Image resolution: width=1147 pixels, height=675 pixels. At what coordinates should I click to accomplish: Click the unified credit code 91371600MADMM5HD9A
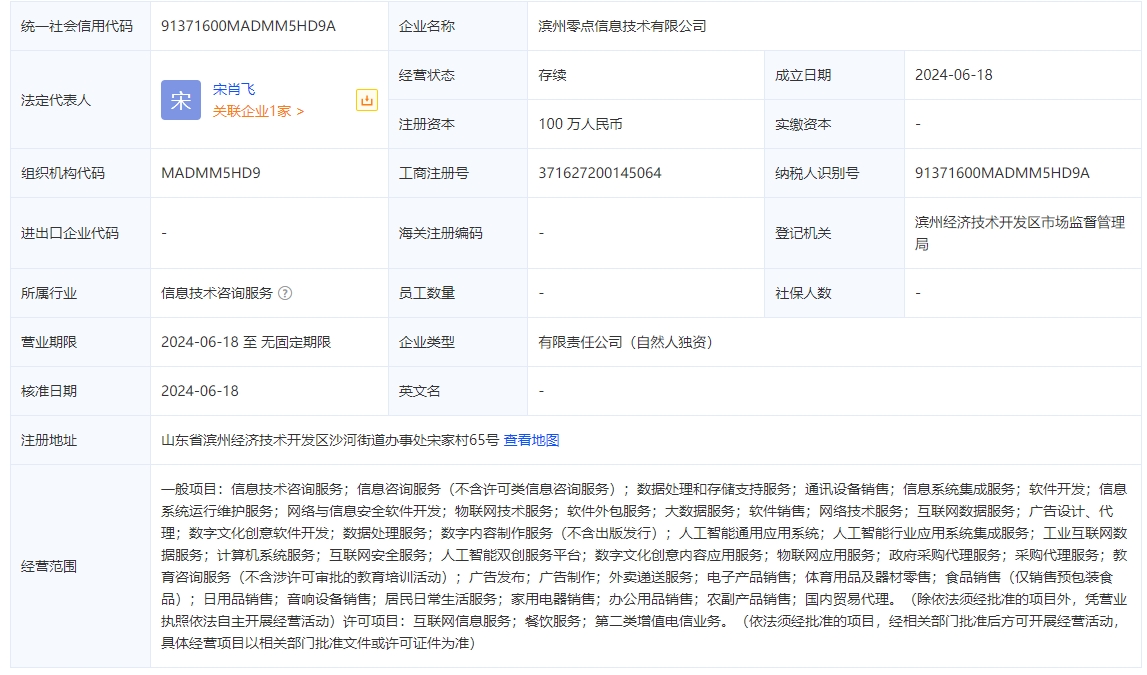point(248,26)
